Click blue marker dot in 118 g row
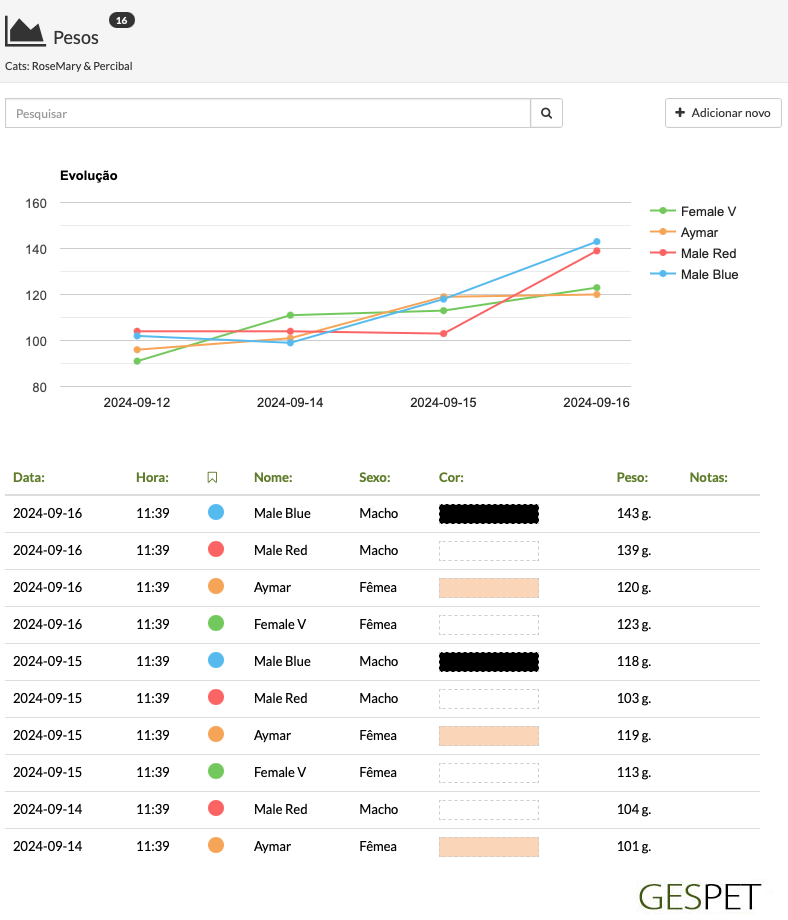This screenshot has width=788, height=920. (216, 660)
